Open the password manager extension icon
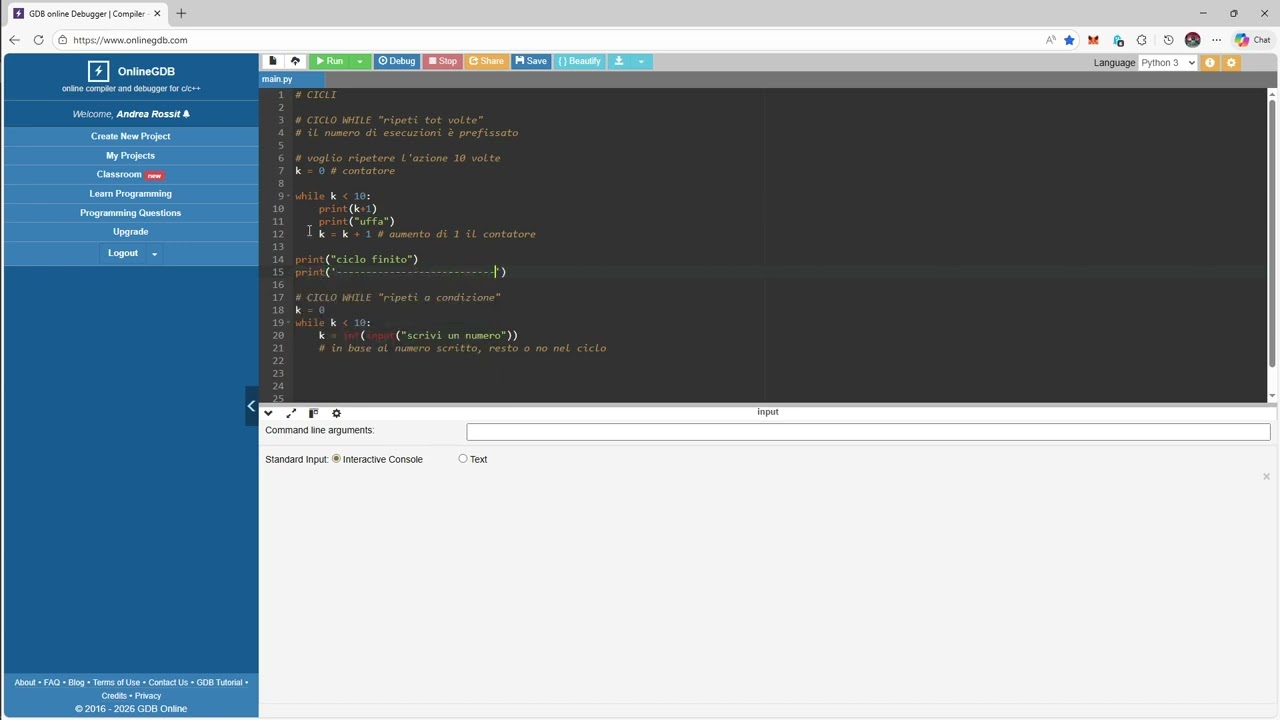The height and width of the screenshot is (720, 1280). click(1118, 40)
